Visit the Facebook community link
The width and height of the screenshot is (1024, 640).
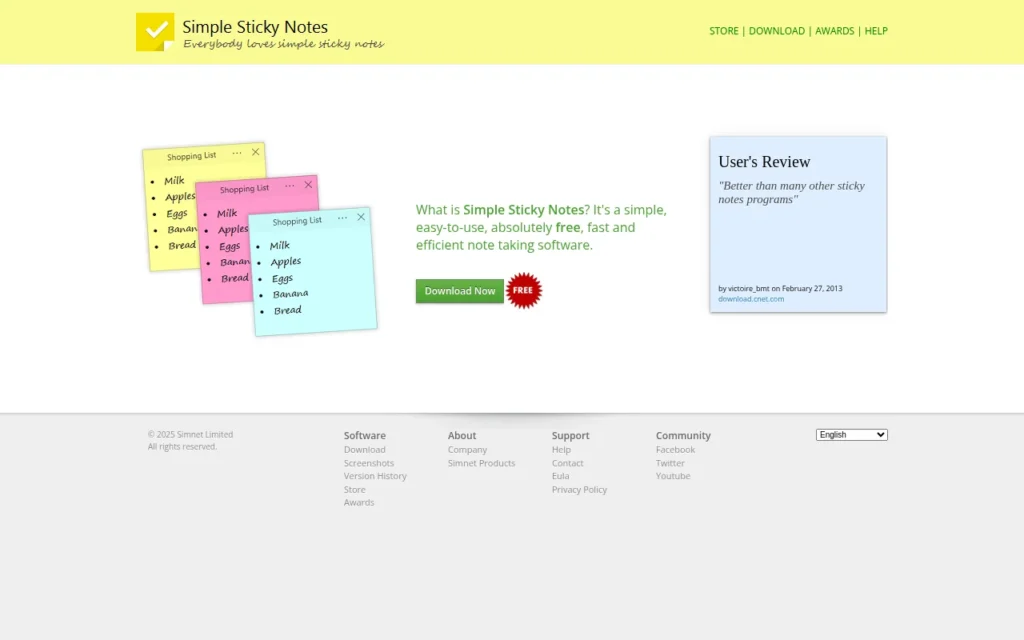(x=675, y=450)
